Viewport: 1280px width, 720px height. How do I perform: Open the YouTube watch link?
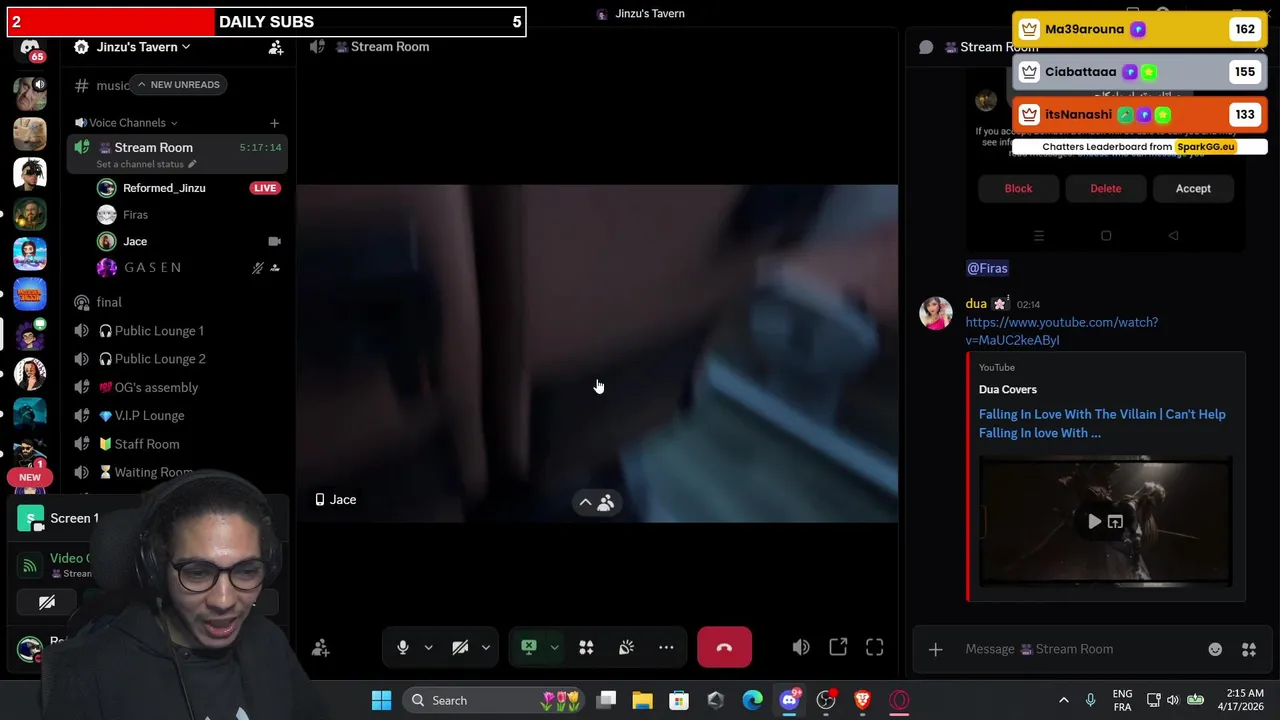(x=1062, y=331)
